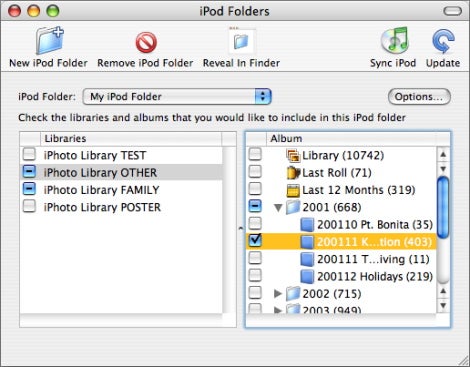The image size is (470, 367).
Task: Click the 200112 Holidays album icon
Action: click(x=307, y=277)
